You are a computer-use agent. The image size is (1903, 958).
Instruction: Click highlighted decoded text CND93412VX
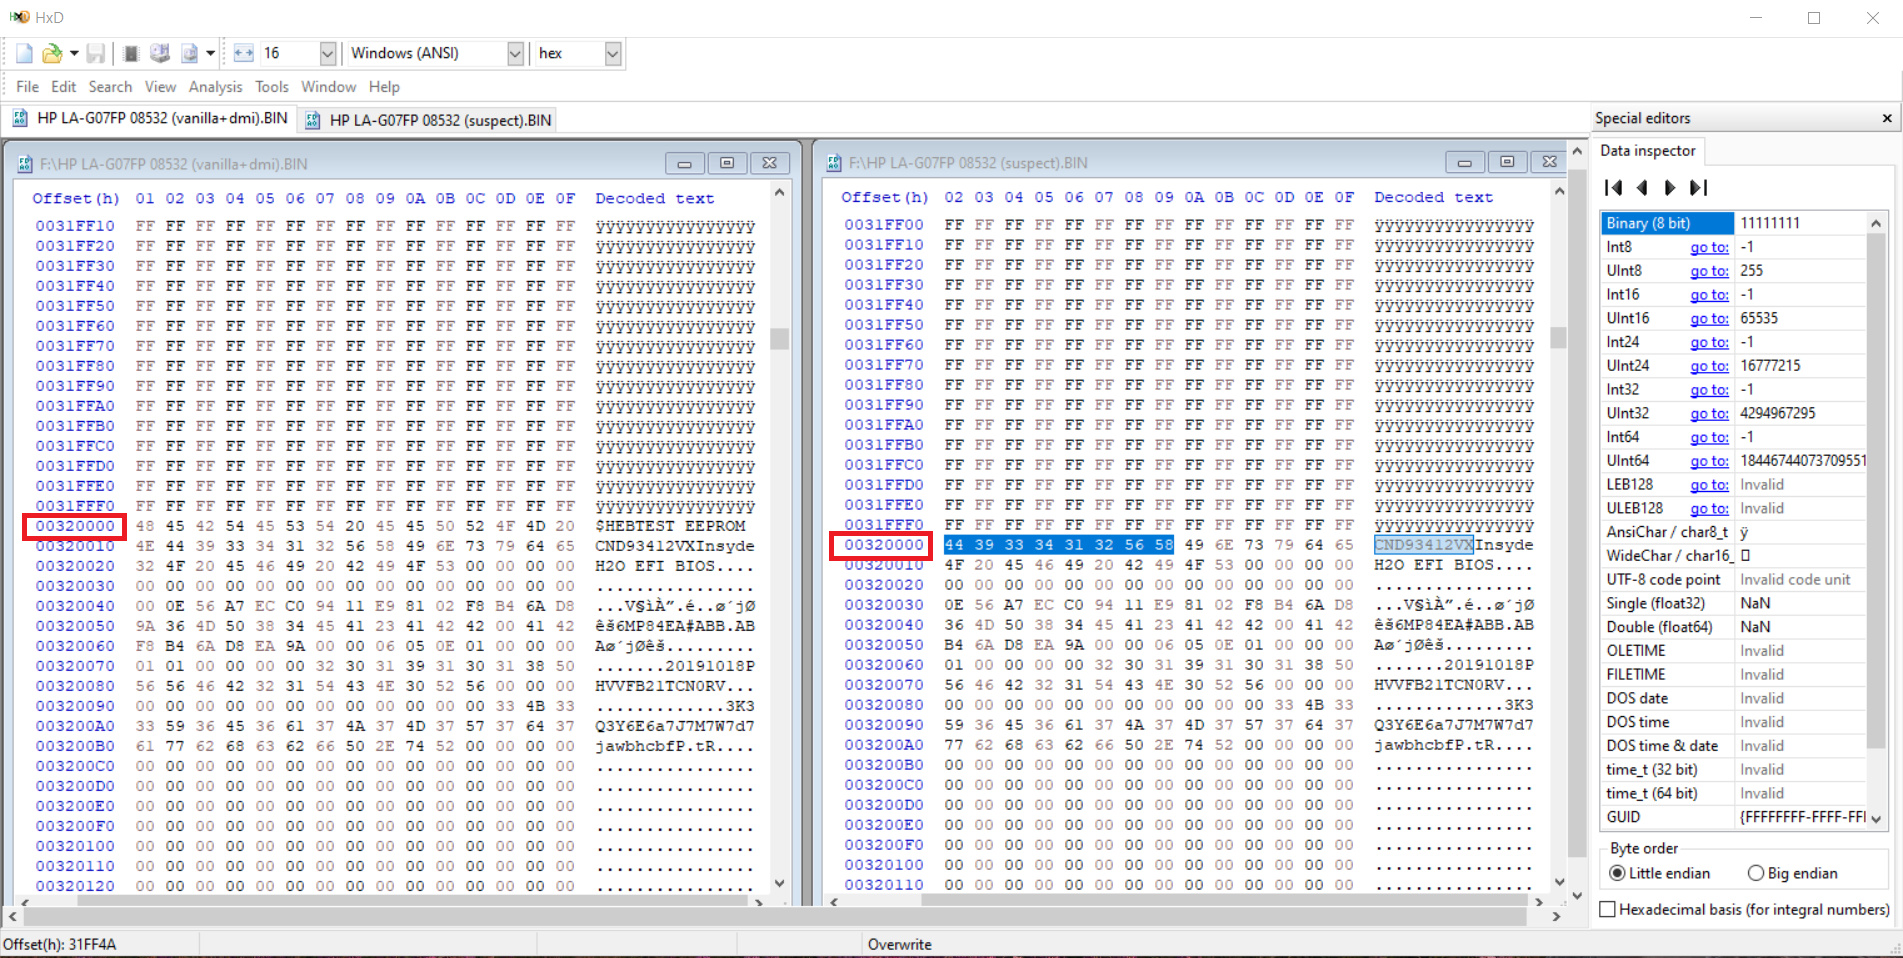click(x=1423, y=545)
